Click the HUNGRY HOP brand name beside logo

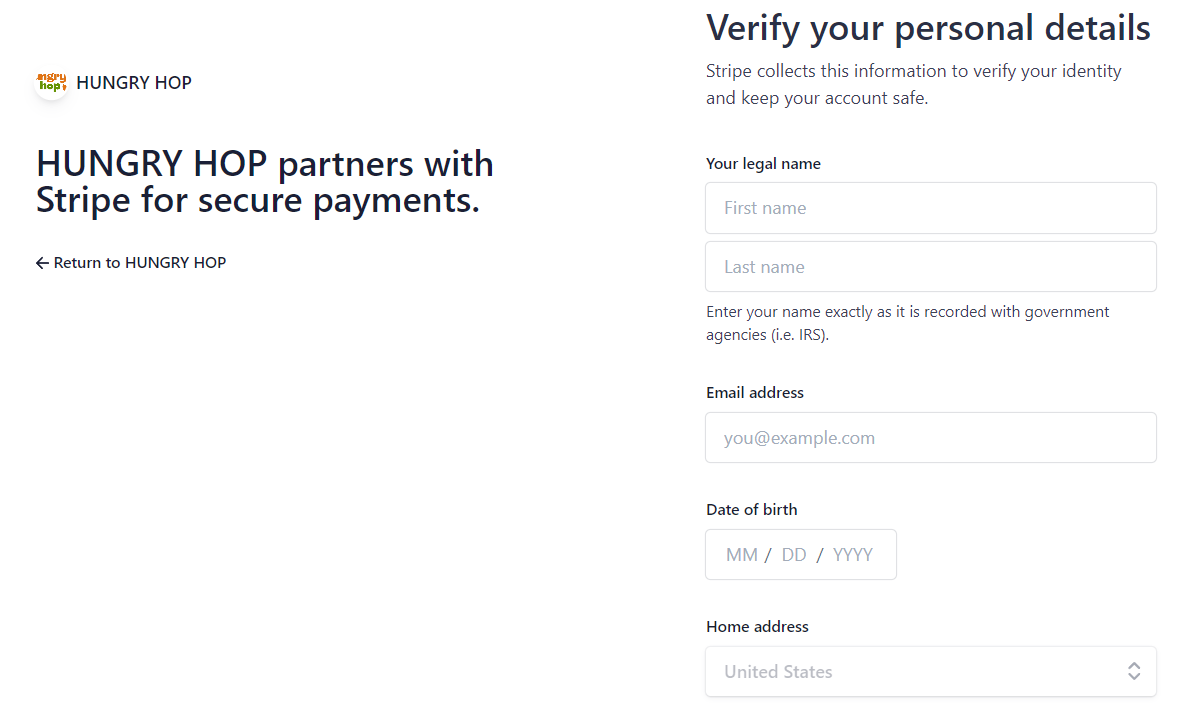(134, 83)
